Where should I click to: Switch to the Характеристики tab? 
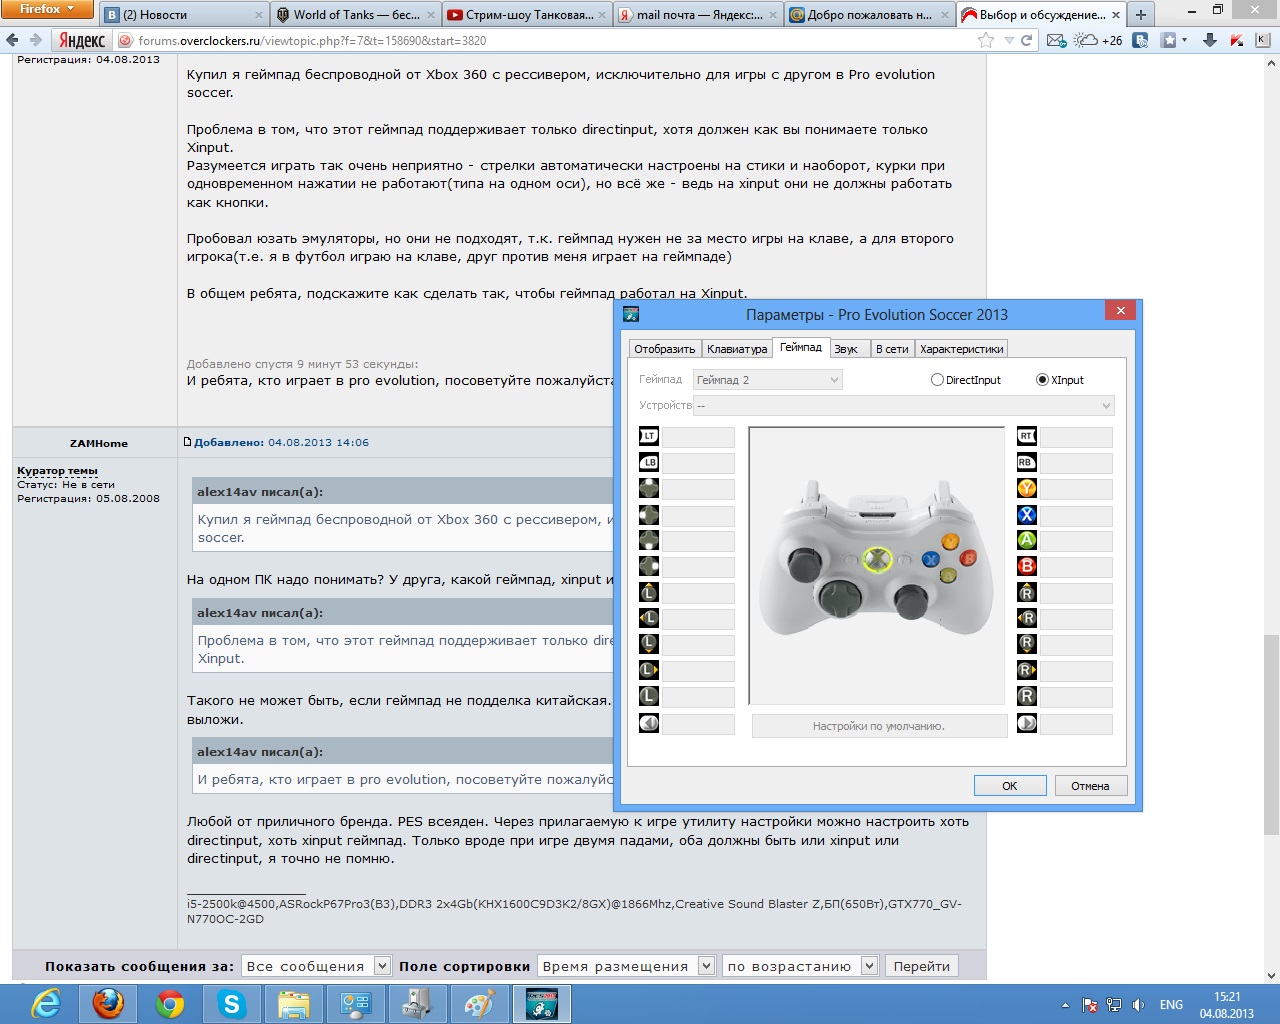[x=962, y=349]
